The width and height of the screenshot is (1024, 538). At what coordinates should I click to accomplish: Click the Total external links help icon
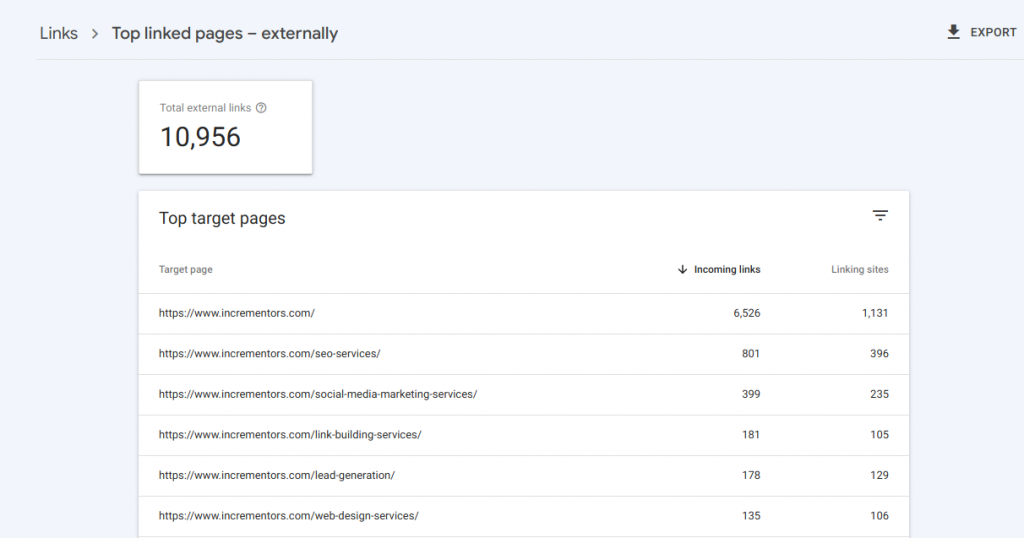click(261, 108)
